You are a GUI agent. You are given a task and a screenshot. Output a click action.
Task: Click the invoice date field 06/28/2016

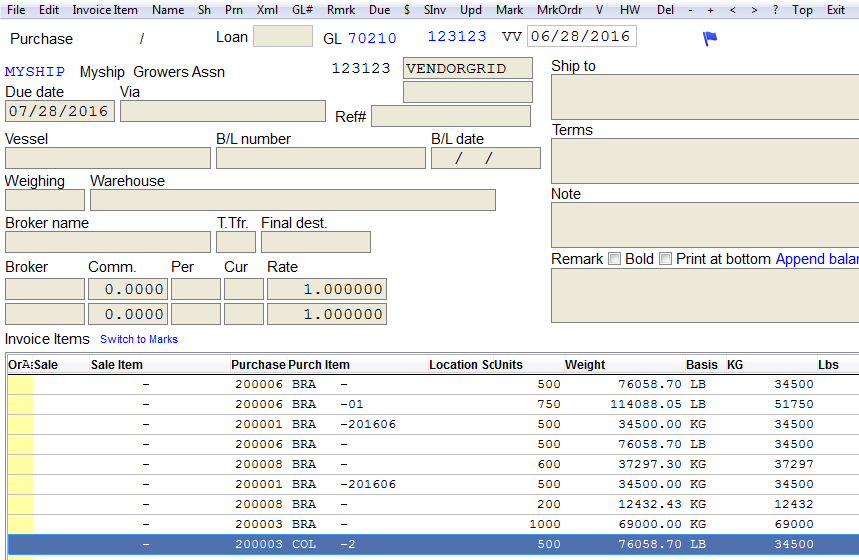(581, 36)
